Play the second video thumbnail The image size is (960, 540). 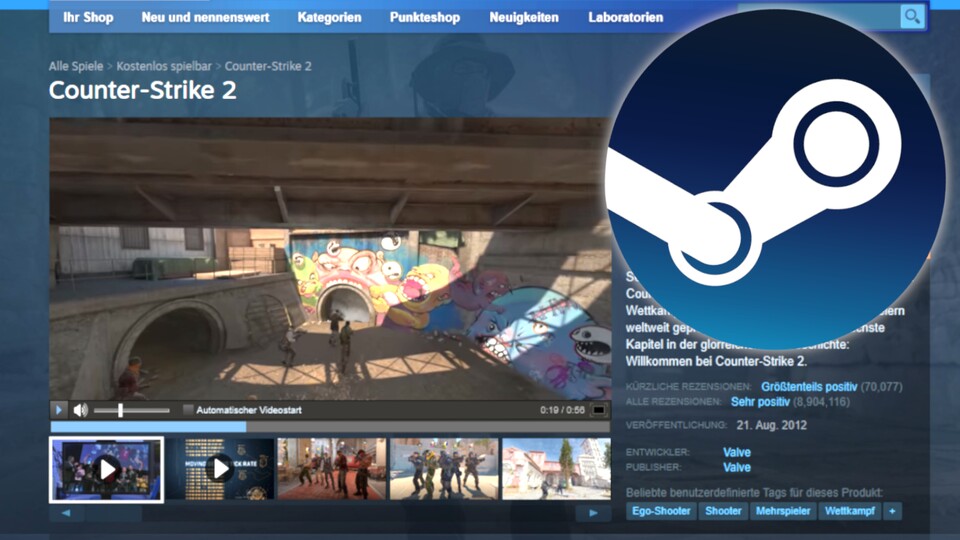[x=220, y=469]
